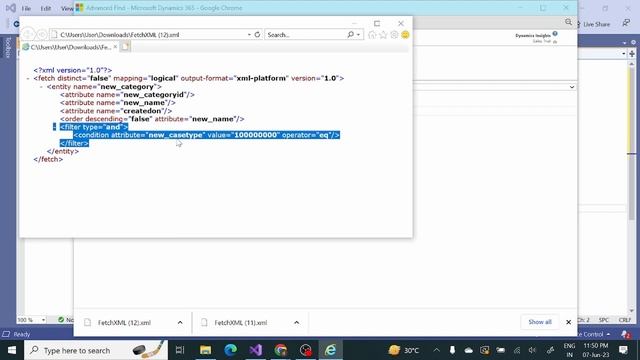Select the C:\Users\User\Downloads\Fe... IE tab

coord(70,47)
